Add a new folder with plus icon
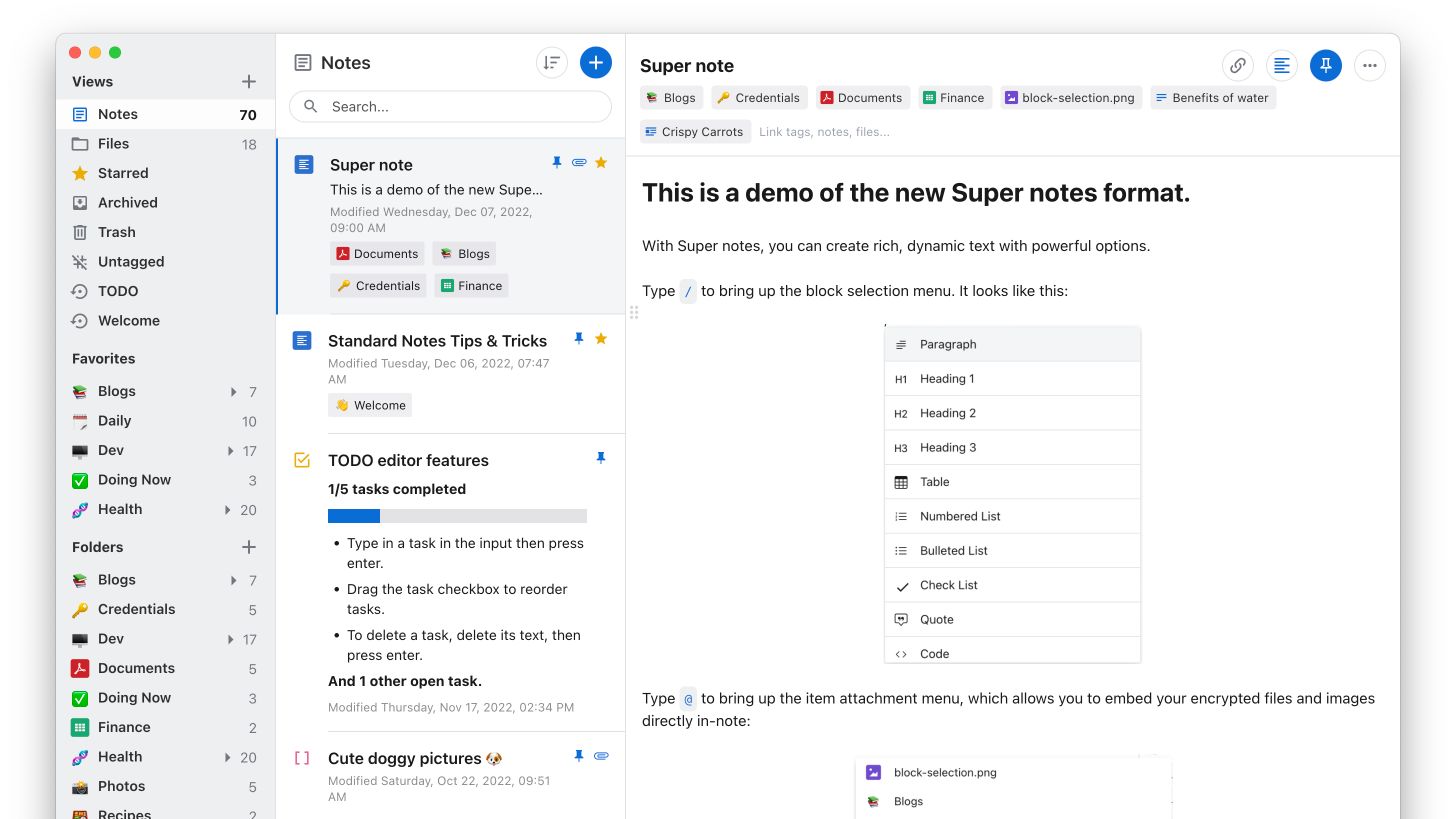Screen dimensions: 1456x819 249,547
